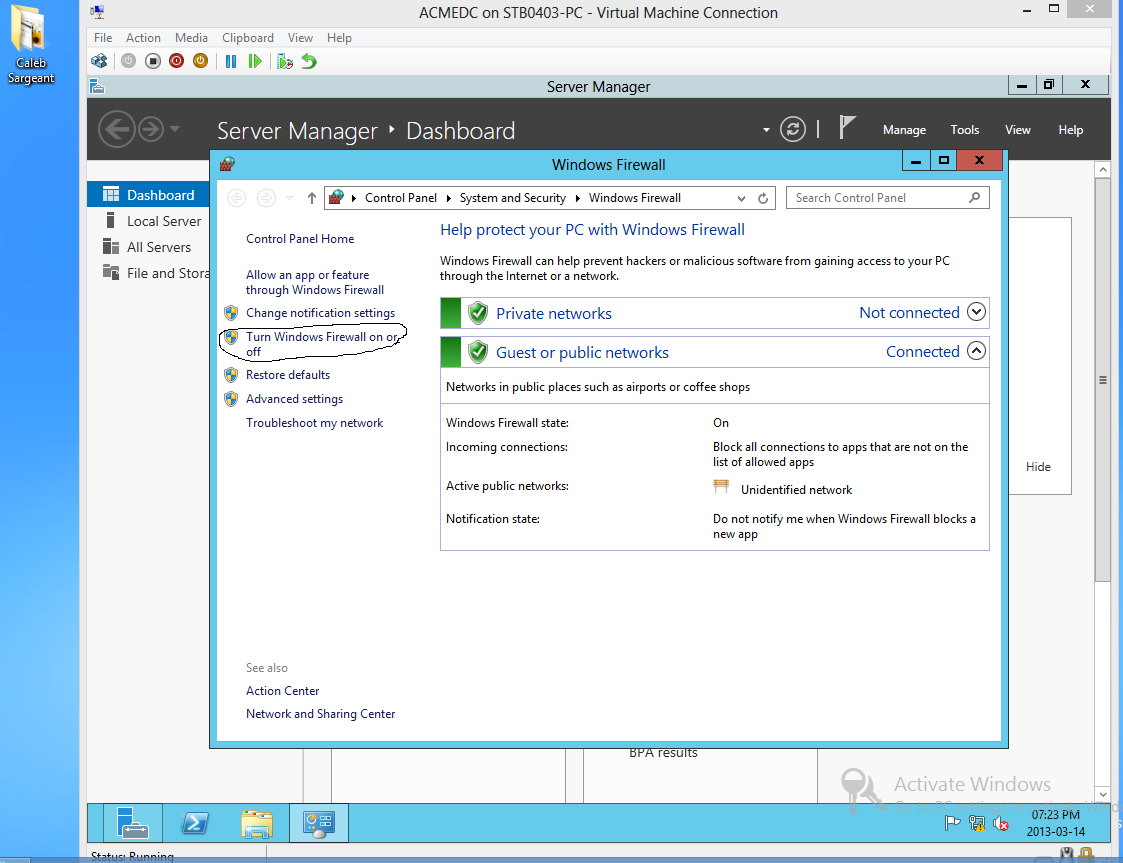This screenshot has height=863, width=1123.
Task: Click the Action Center flag in system tray
Action: [953, 823]
